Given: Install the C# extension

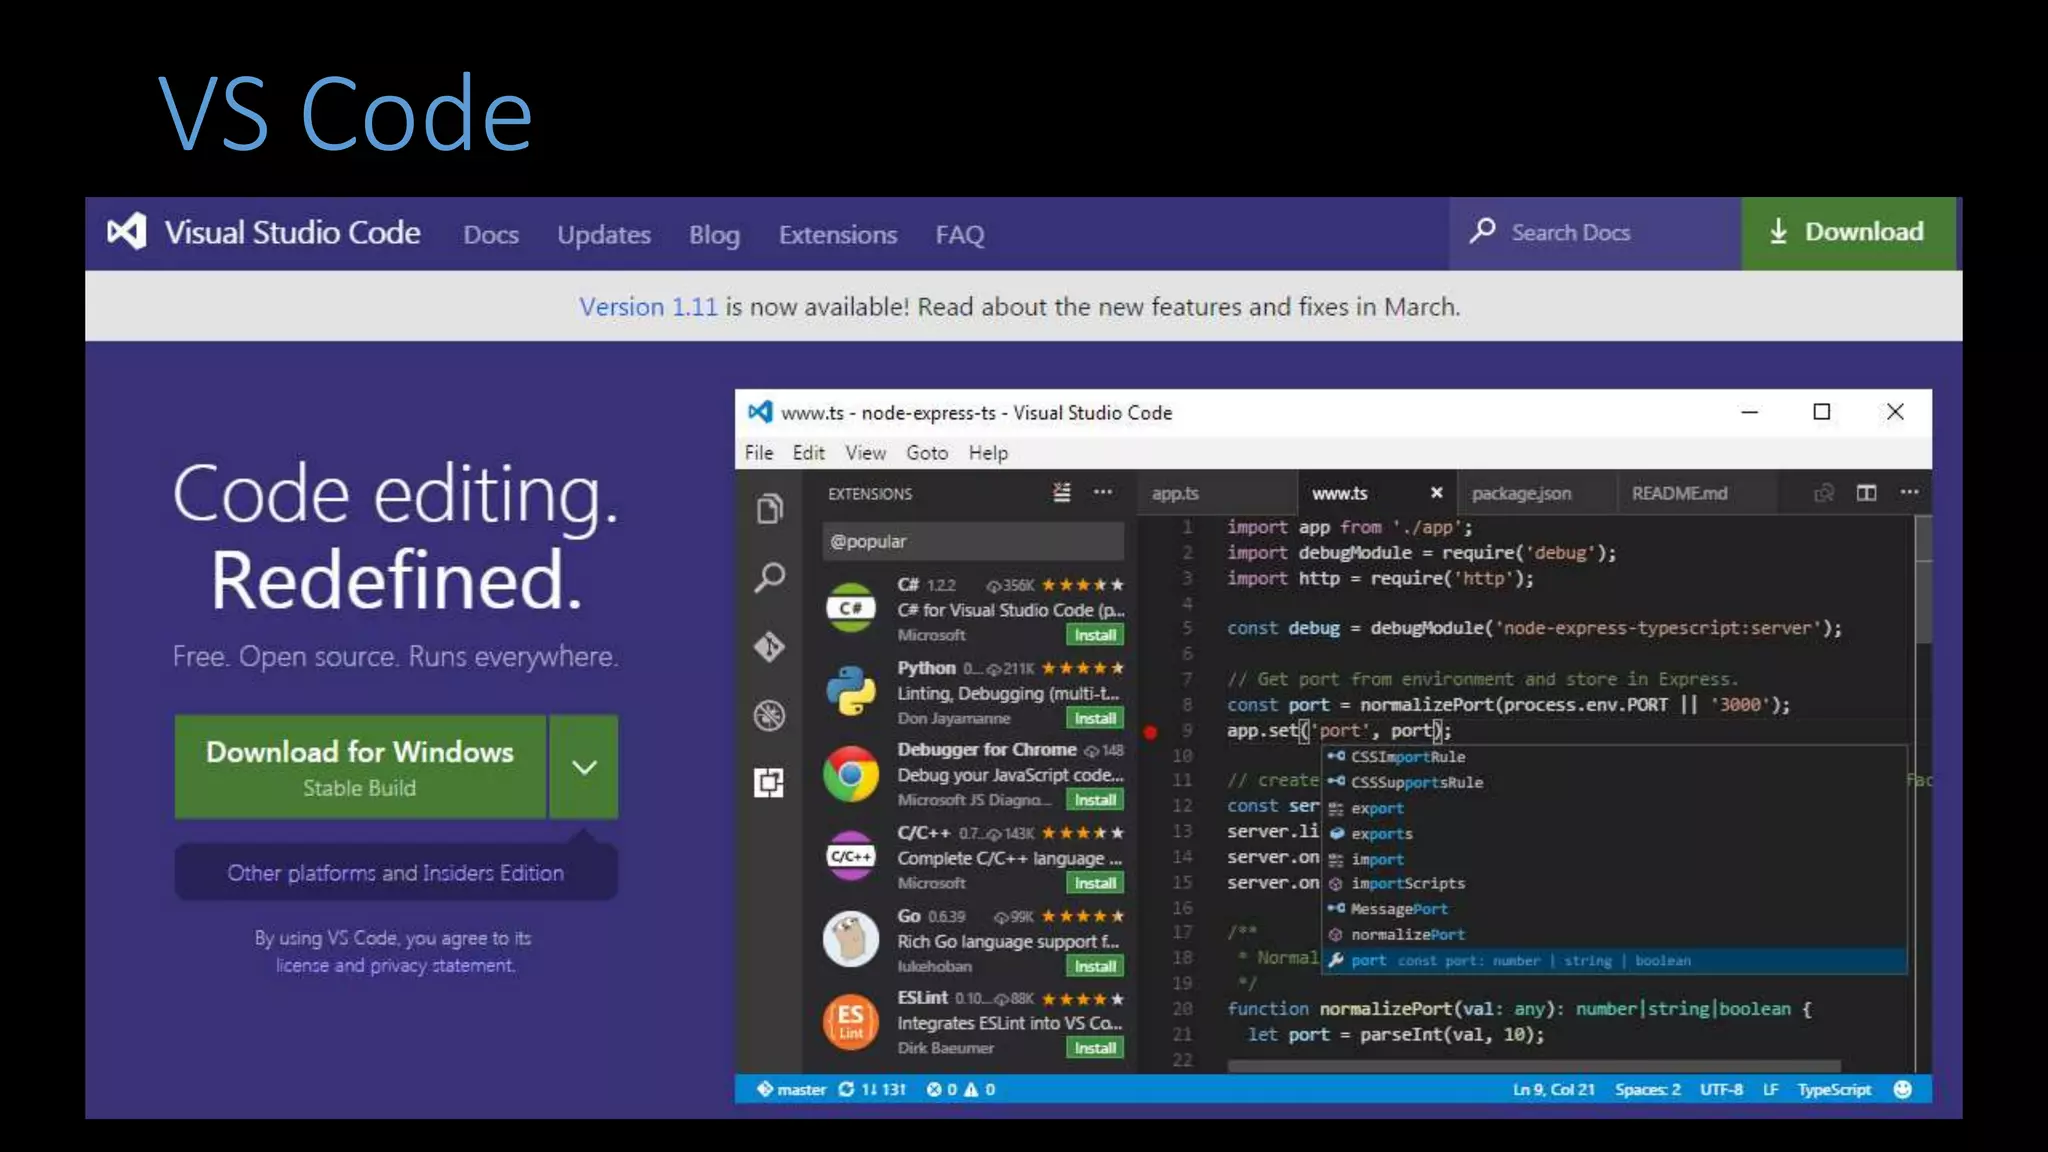Looking at the screenshot, I should click(x=1095, y=635).
